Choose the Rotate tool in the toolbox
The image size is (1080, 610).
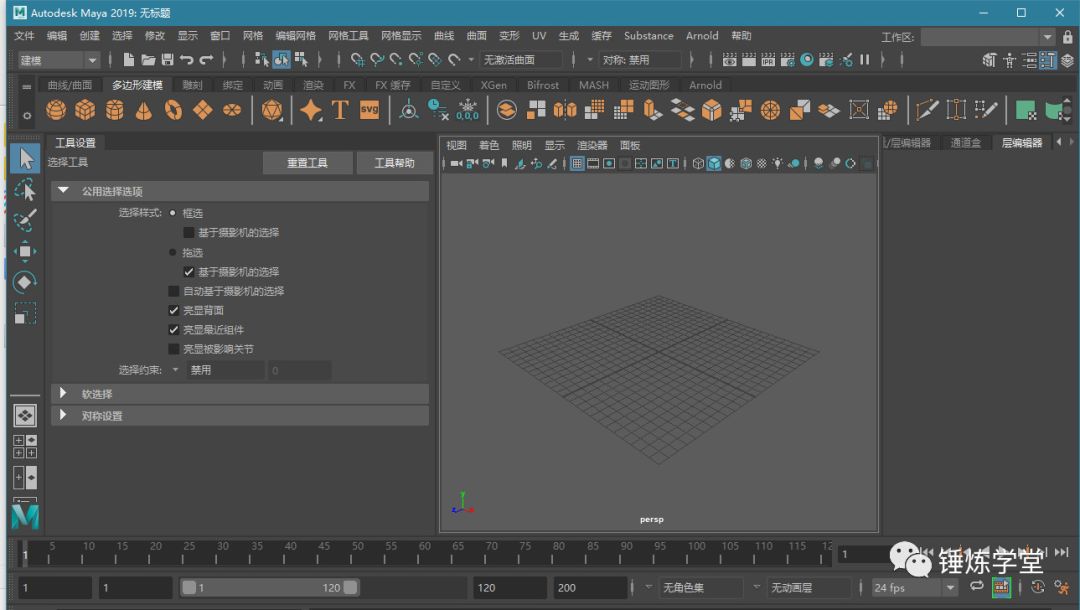point(26,283)
